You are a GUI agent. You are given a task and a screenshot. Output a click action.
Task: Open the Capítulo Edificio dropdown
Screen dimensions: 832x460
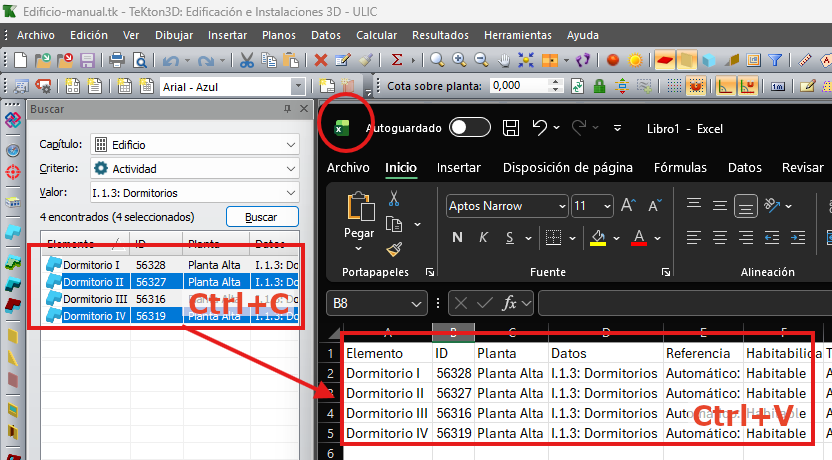click(x=195, y=145)
